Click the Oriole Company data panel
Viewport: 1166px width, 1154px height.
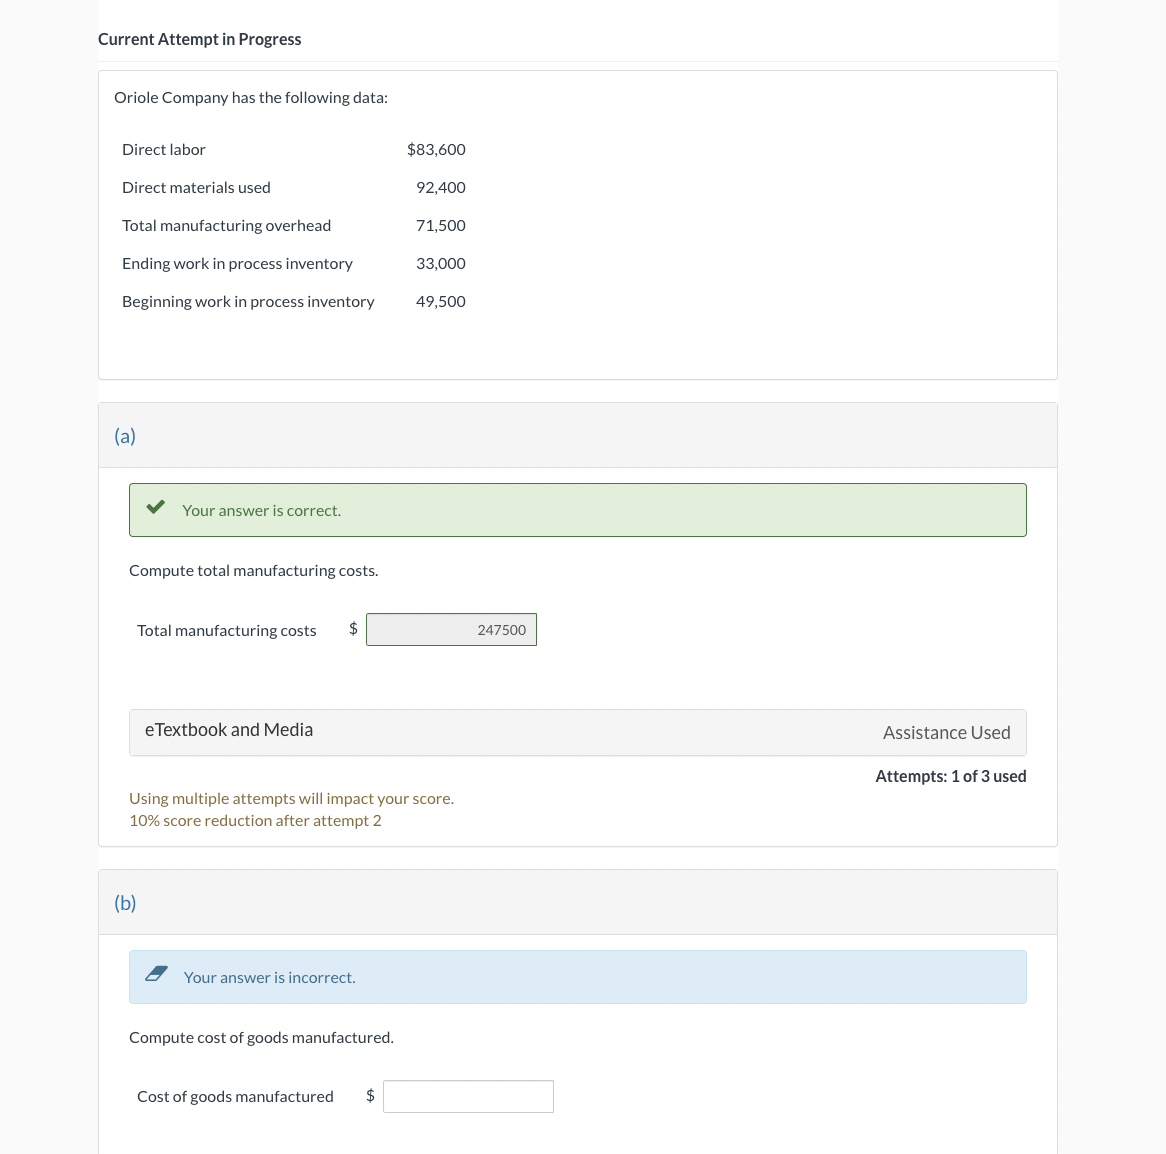tap(578, 224)
